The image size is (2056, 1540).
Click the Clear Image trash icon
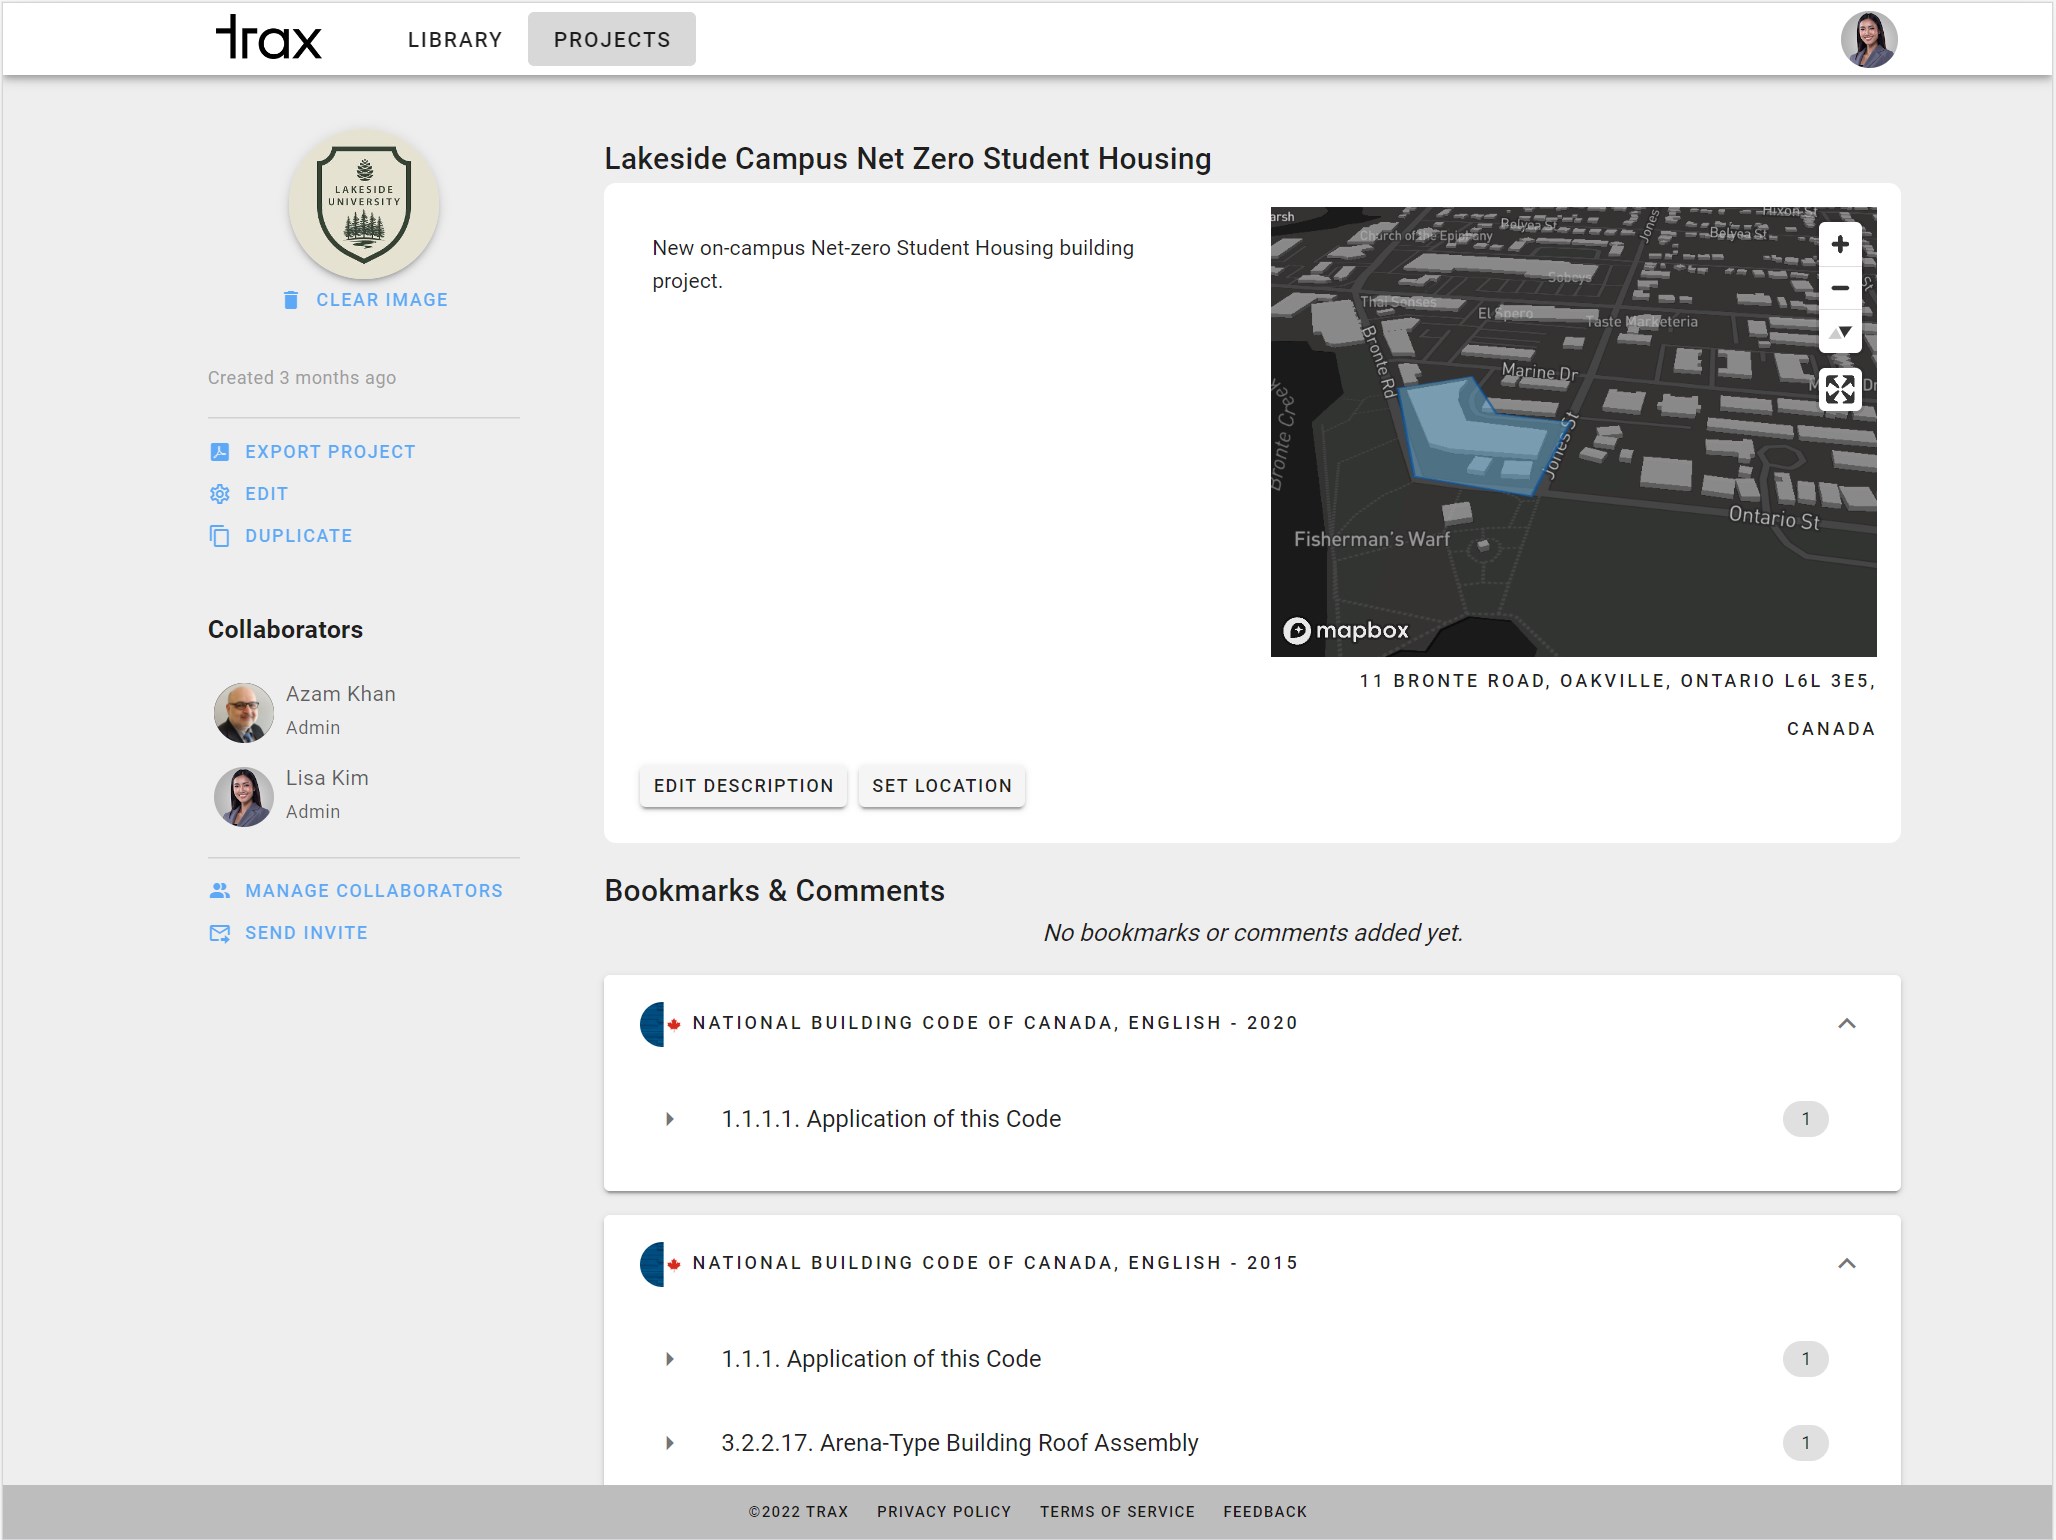point(291,300)
